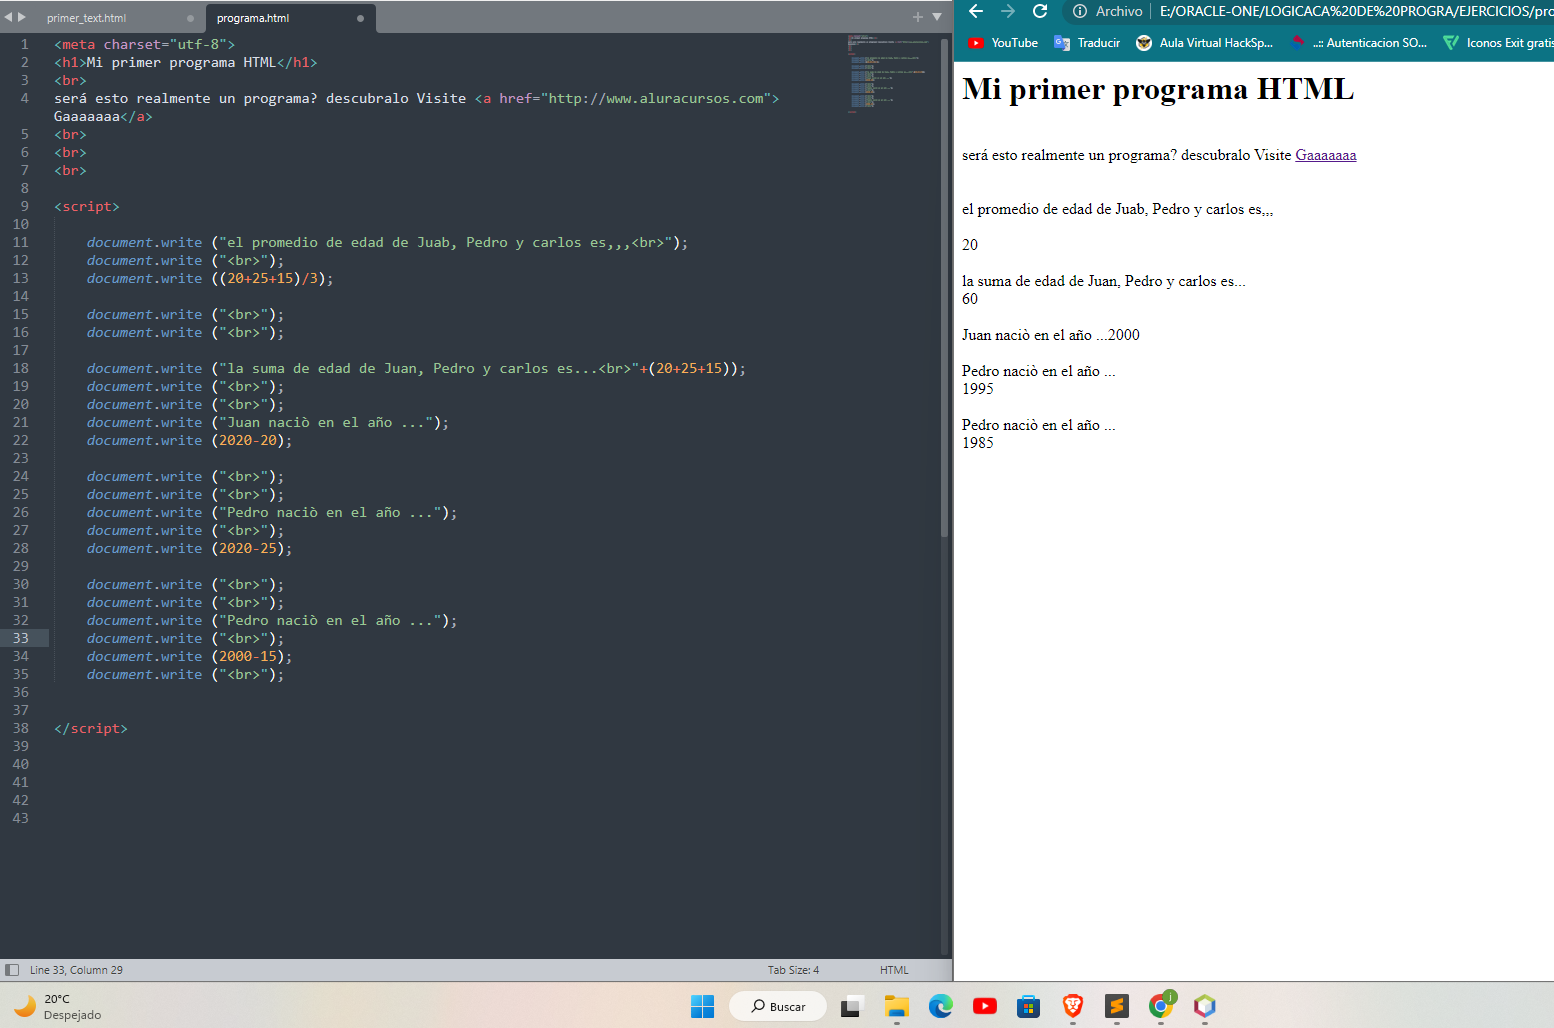Open Task View from the taskbar
The image size is (1554, 1028).
tap(851, 1006)
